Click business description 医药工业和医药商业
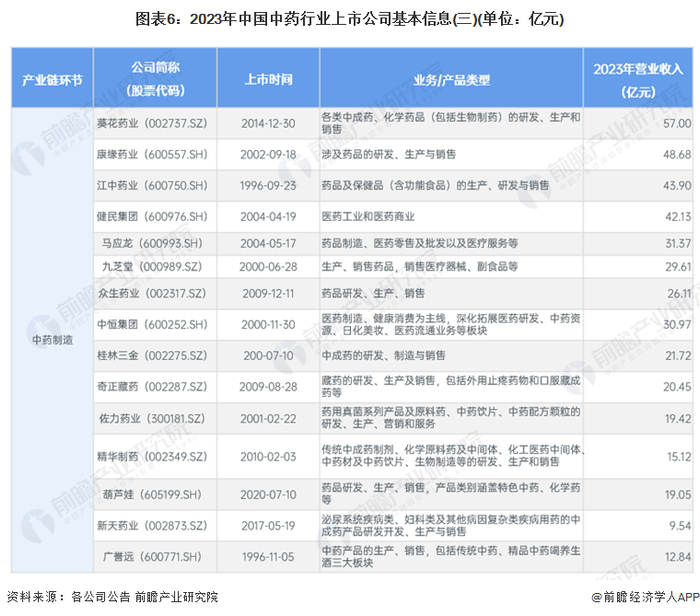The width and height of the screenshot is (700, 616). coord(368,216)
